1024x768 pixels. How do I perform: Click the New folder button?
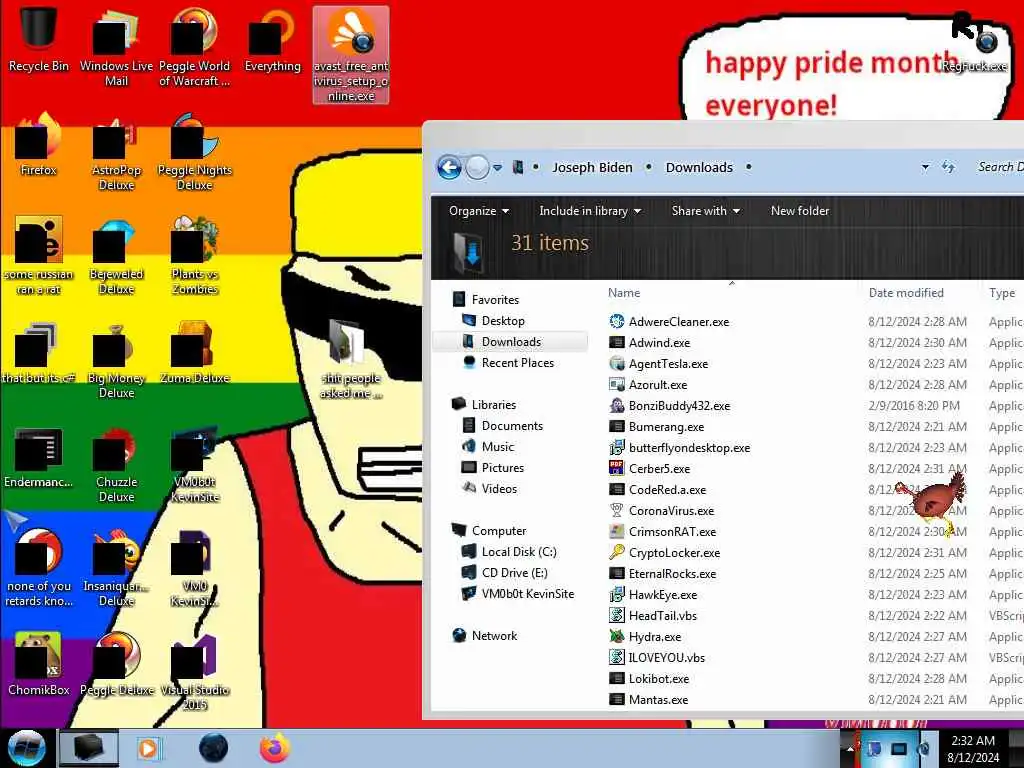(800, 211)
